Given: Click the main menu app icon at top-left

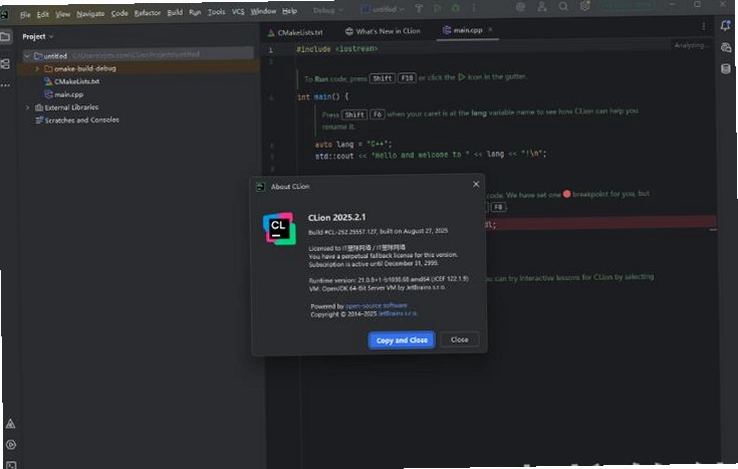Looking at the screenshot, I should click(4, 15).
